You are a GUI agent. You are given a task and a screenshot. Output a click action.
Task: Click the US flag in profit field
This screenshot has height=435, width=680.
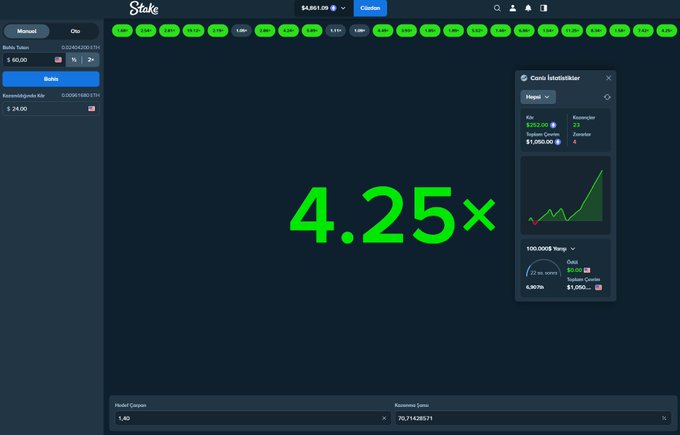pos(92,108)
